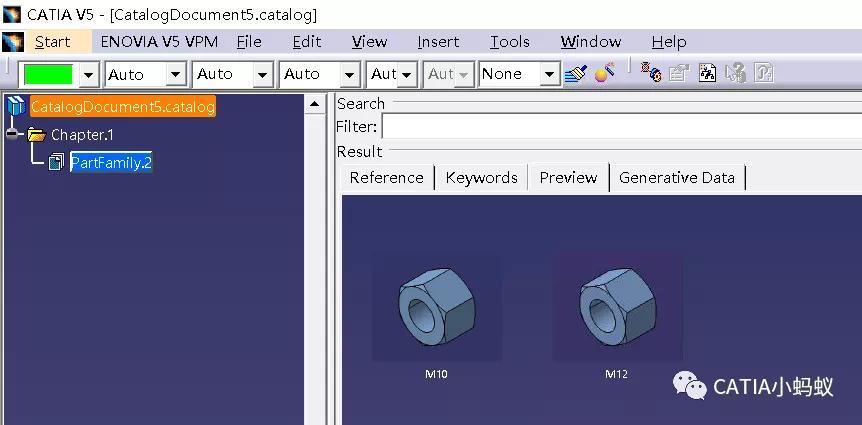Open the ENOVIA V5 VPM menu
This screenshot has width=862, height=425.
coord(159,42)
